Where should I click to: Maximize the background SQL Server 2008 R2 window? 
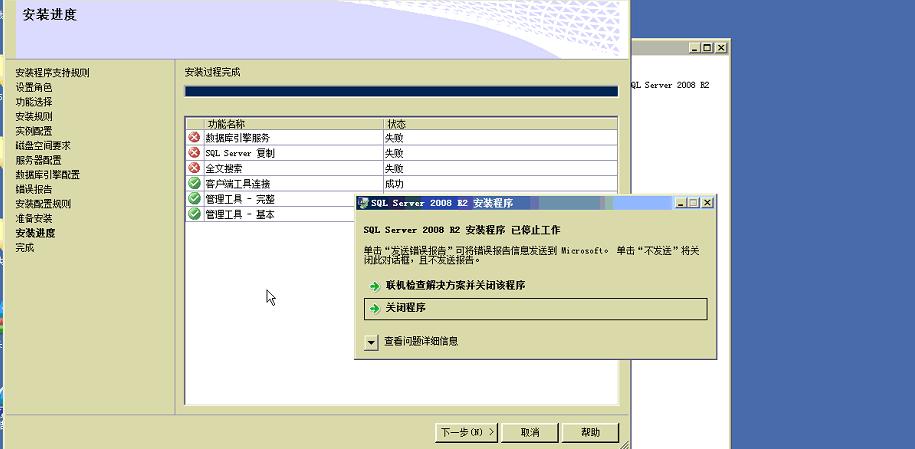coord(707,47)
